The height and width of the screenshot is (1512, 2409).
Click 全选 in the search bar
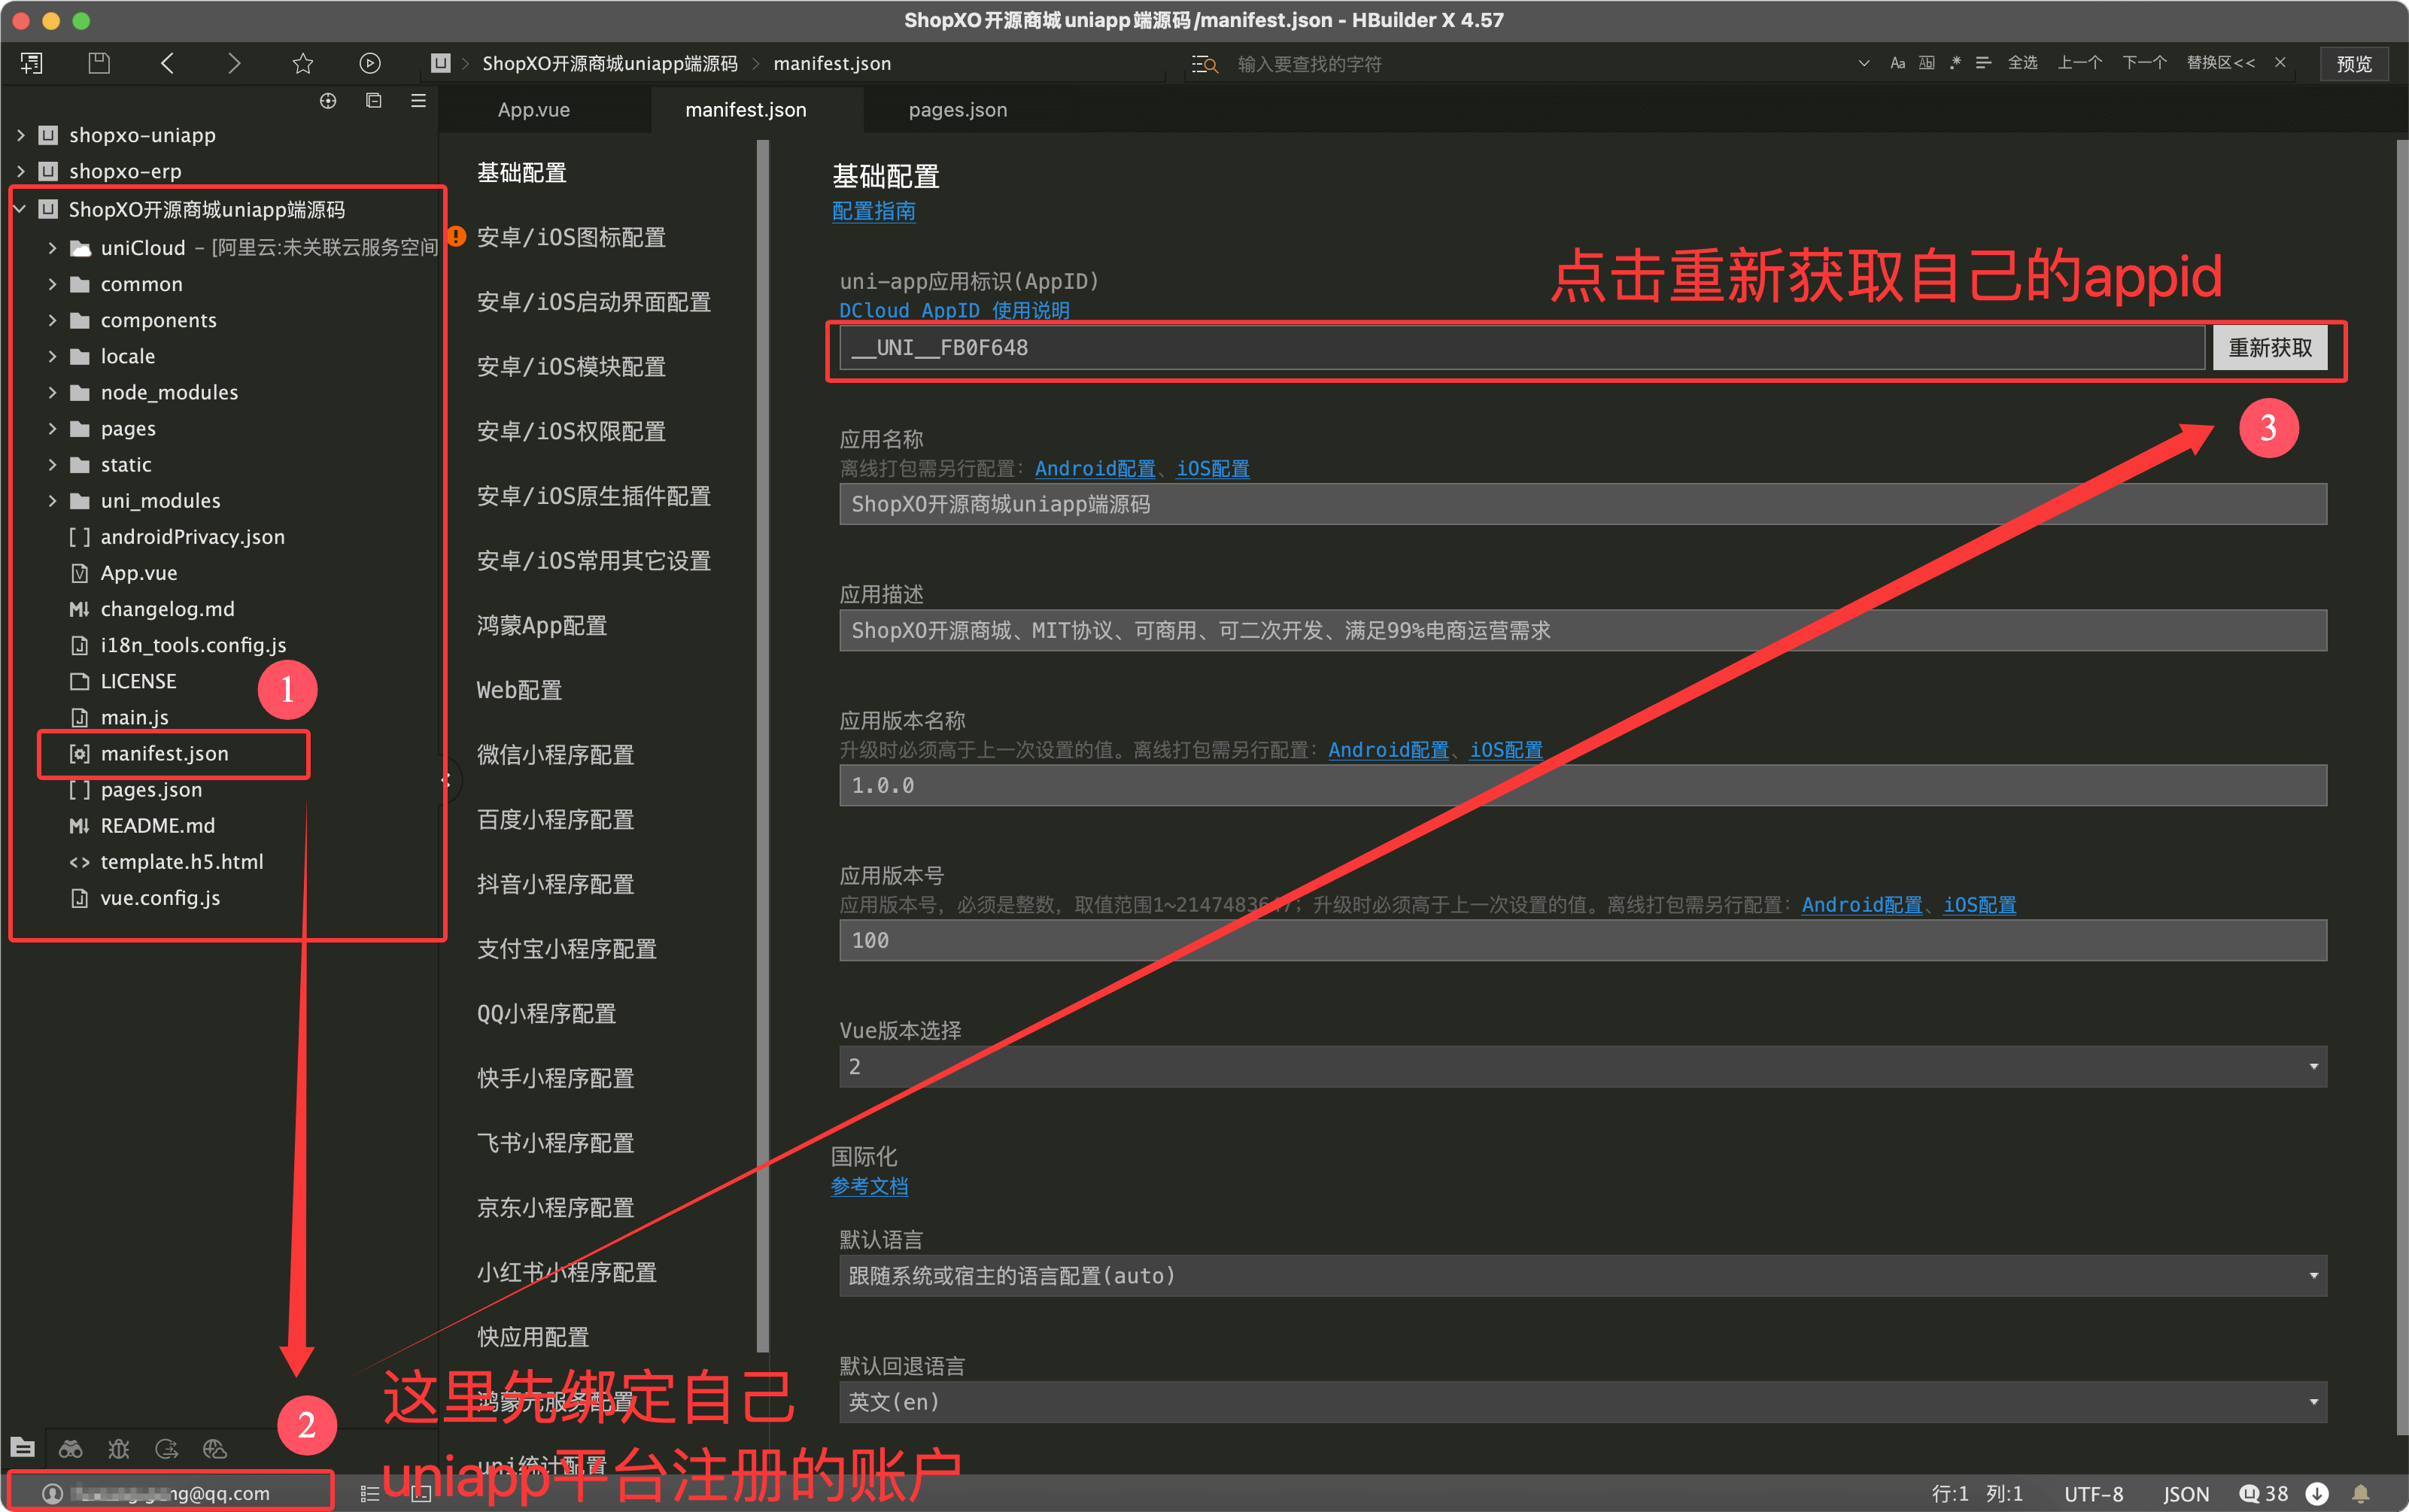tap(2022, 63)
